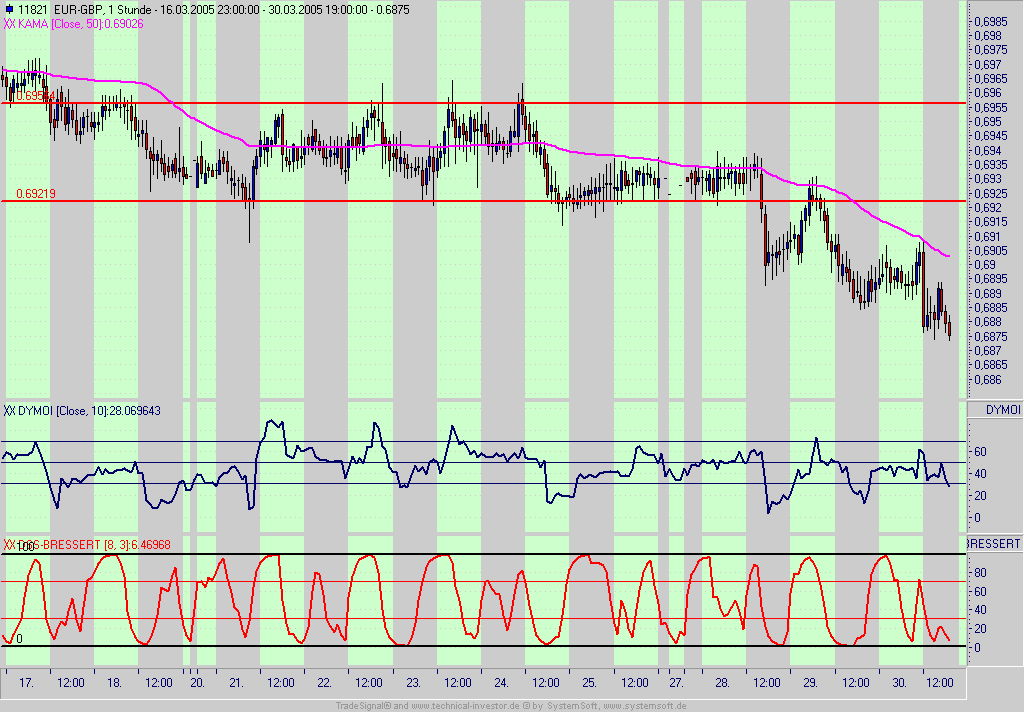Click the 20. date label on the time axis

point(197,683)
